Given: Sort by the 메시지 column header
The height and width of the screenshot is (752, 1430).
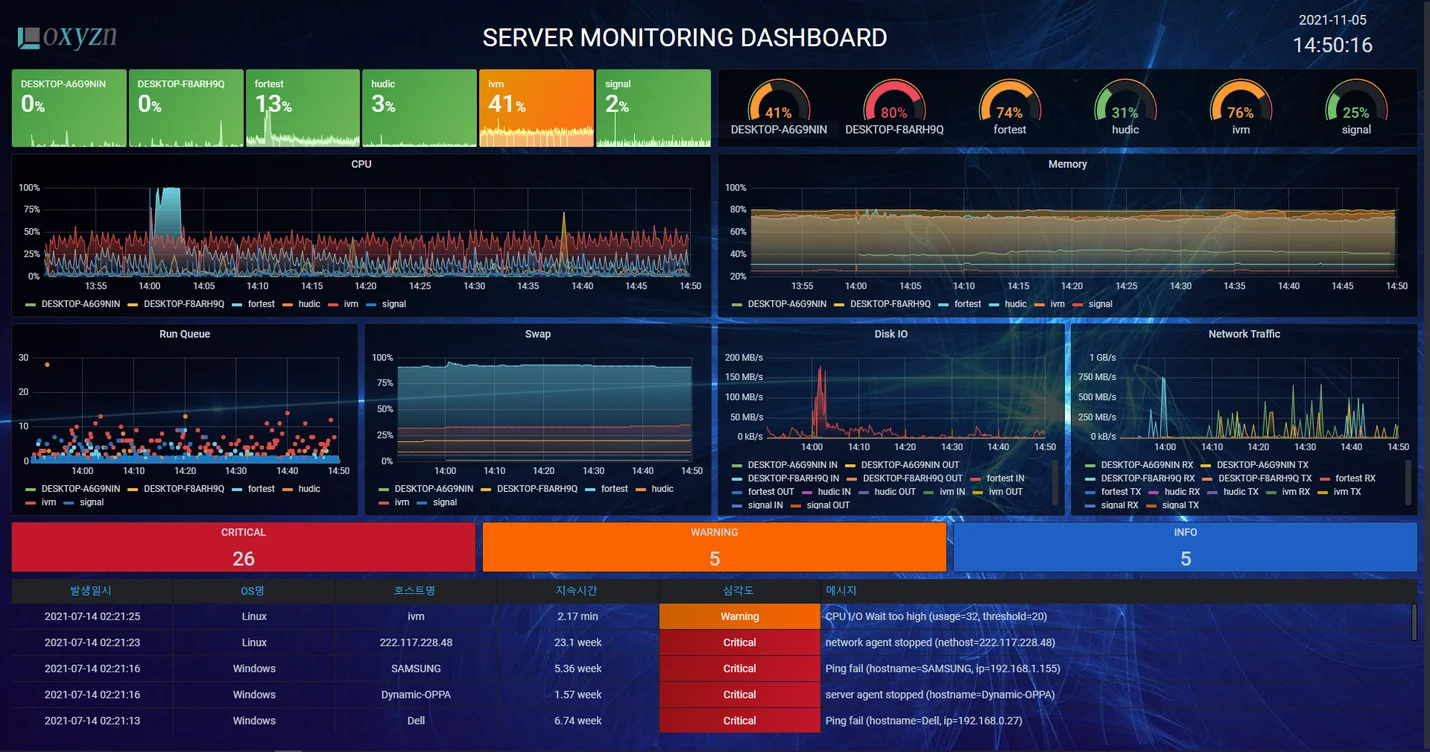Looking at the screenshot, I should click(1119, 591).
